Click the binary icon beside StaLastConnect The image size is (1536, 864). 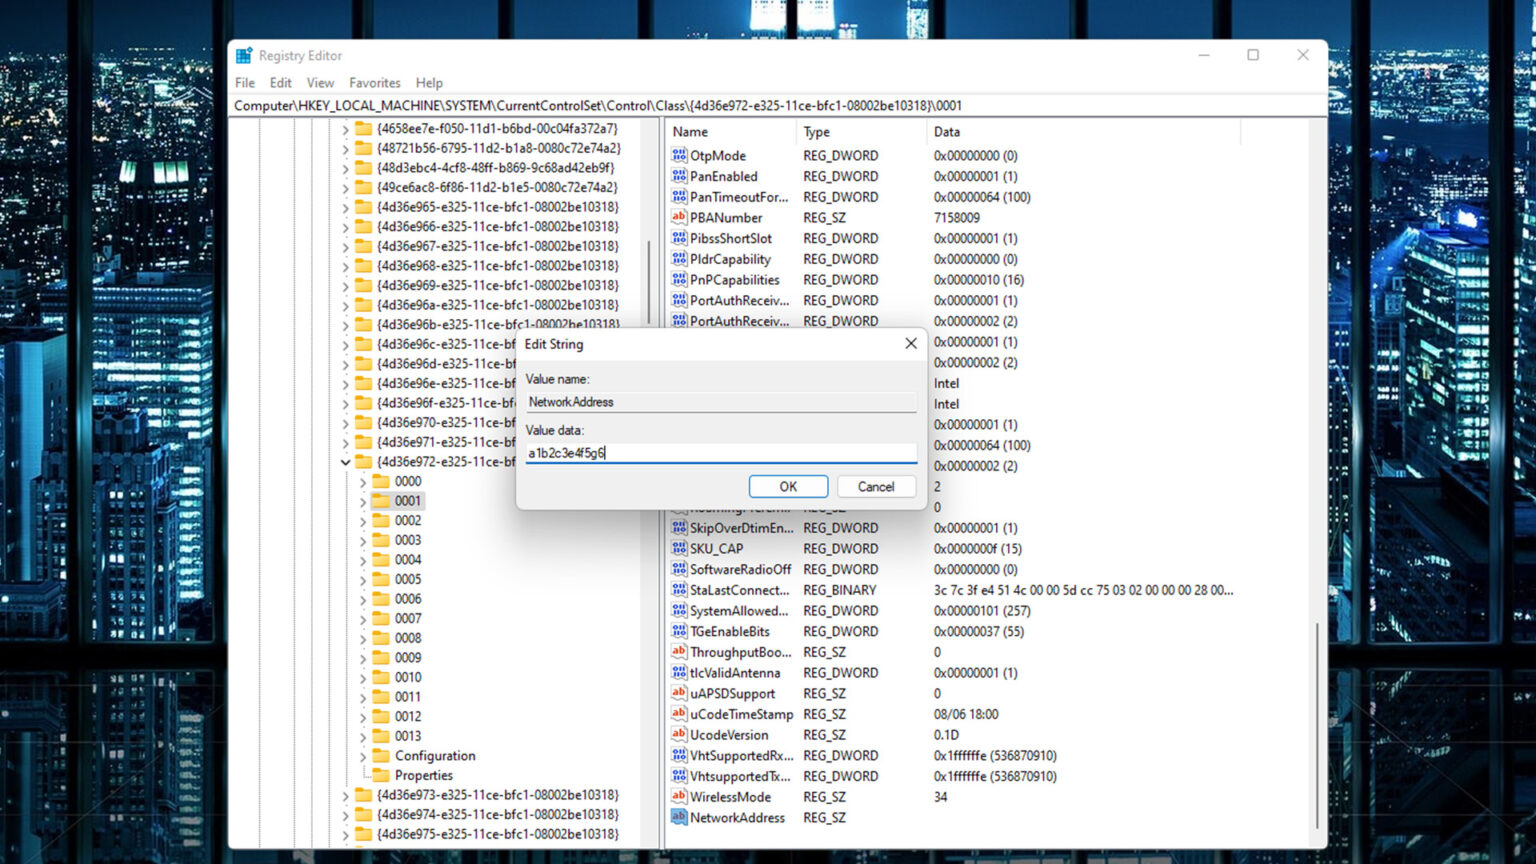tap(678, 590)
